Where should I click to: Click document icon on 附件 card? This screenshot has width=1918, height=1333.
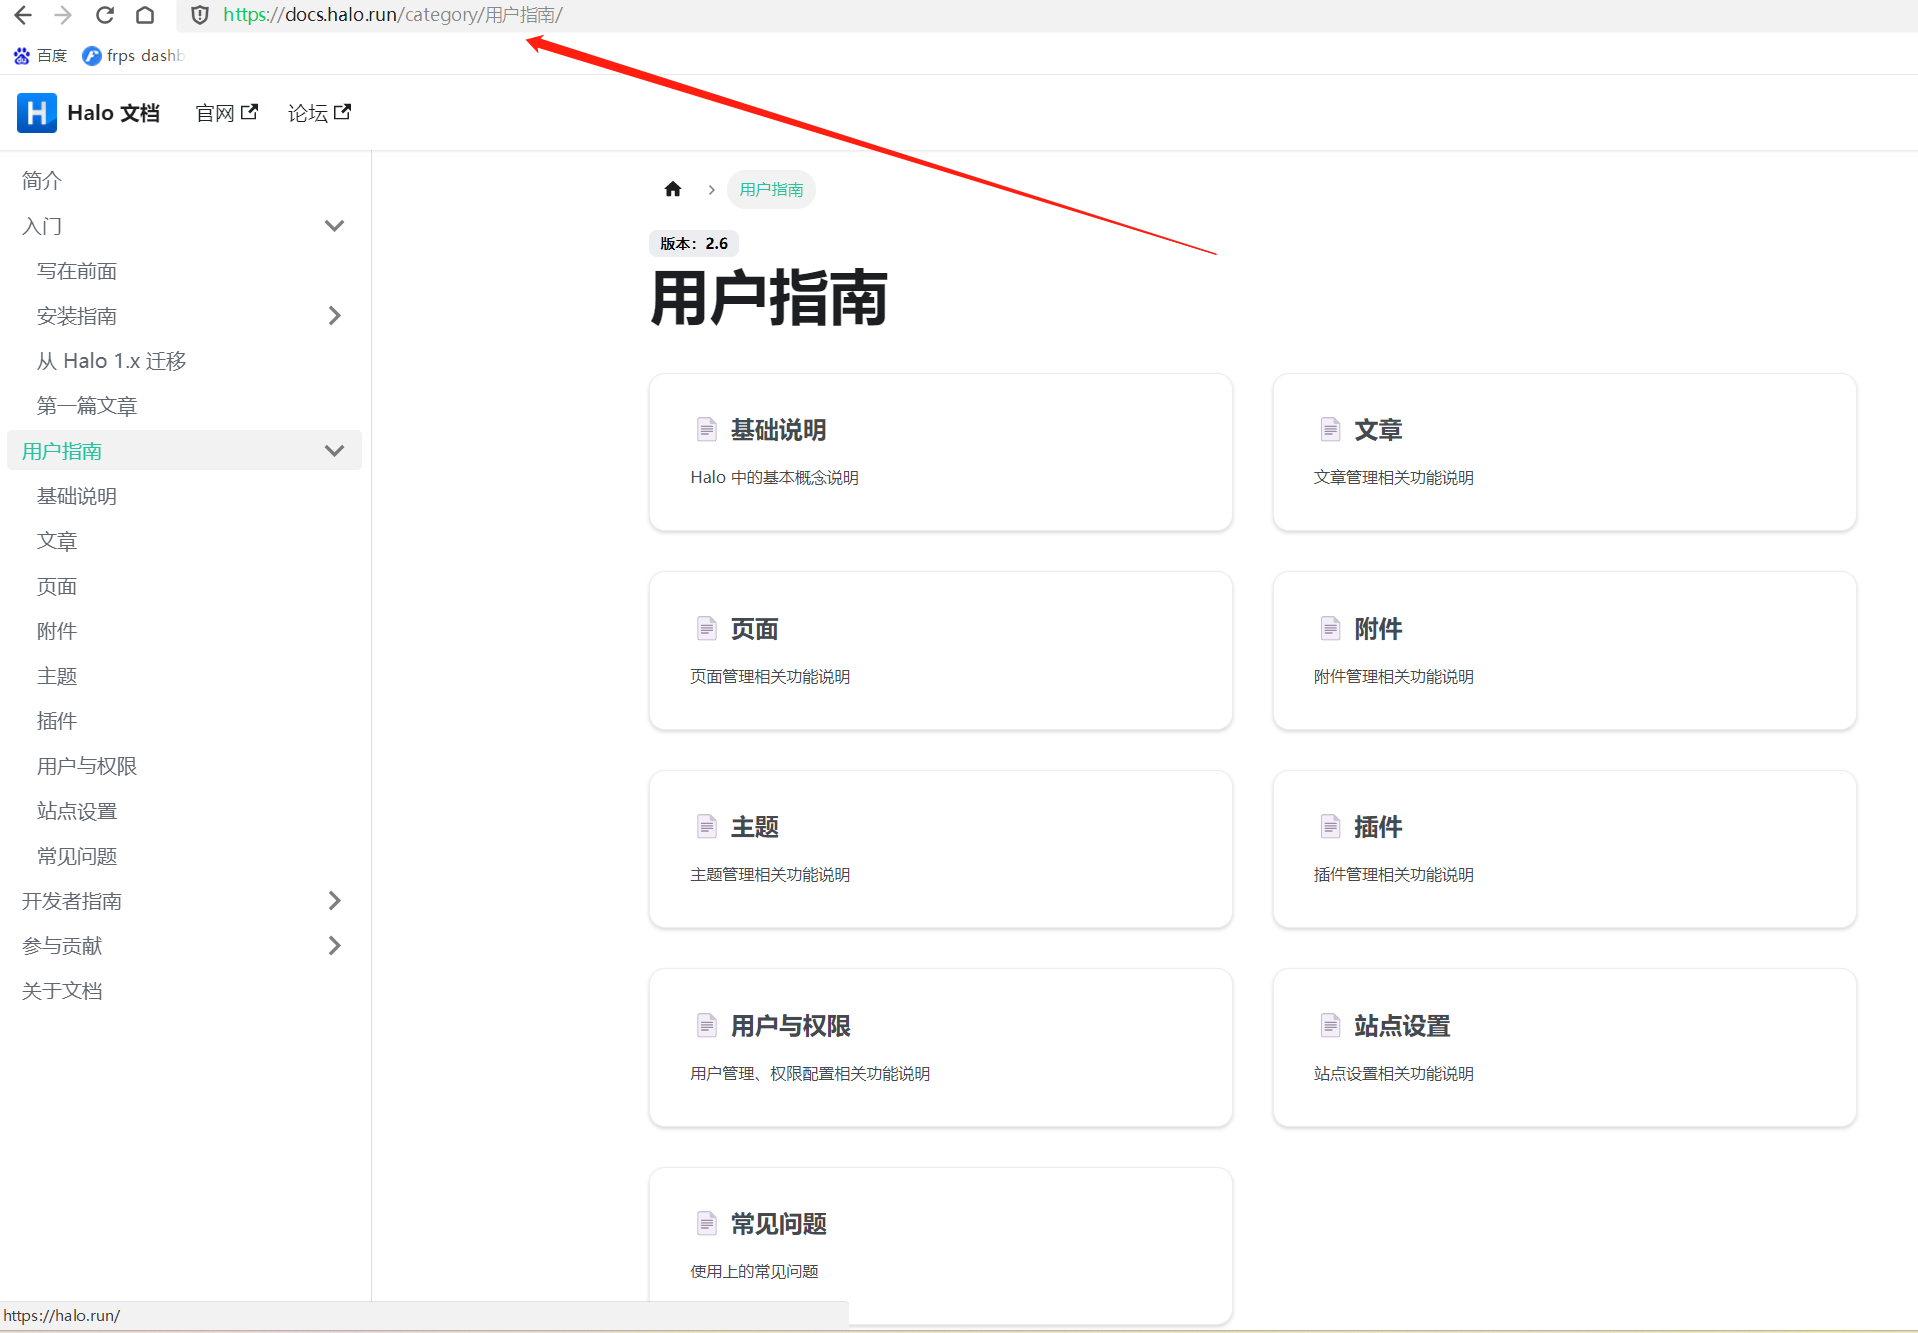[1330, 628]
